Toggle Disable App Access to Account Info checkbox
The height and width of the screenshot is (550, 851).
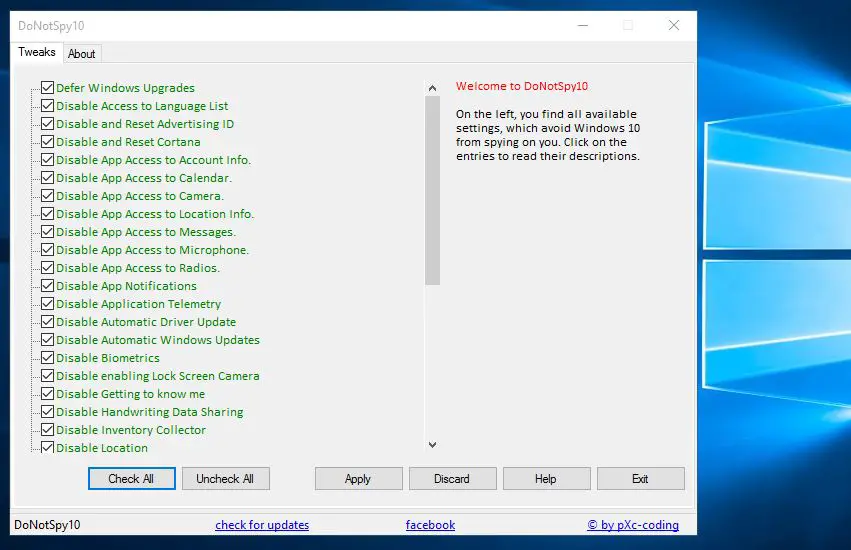(47, 159)
